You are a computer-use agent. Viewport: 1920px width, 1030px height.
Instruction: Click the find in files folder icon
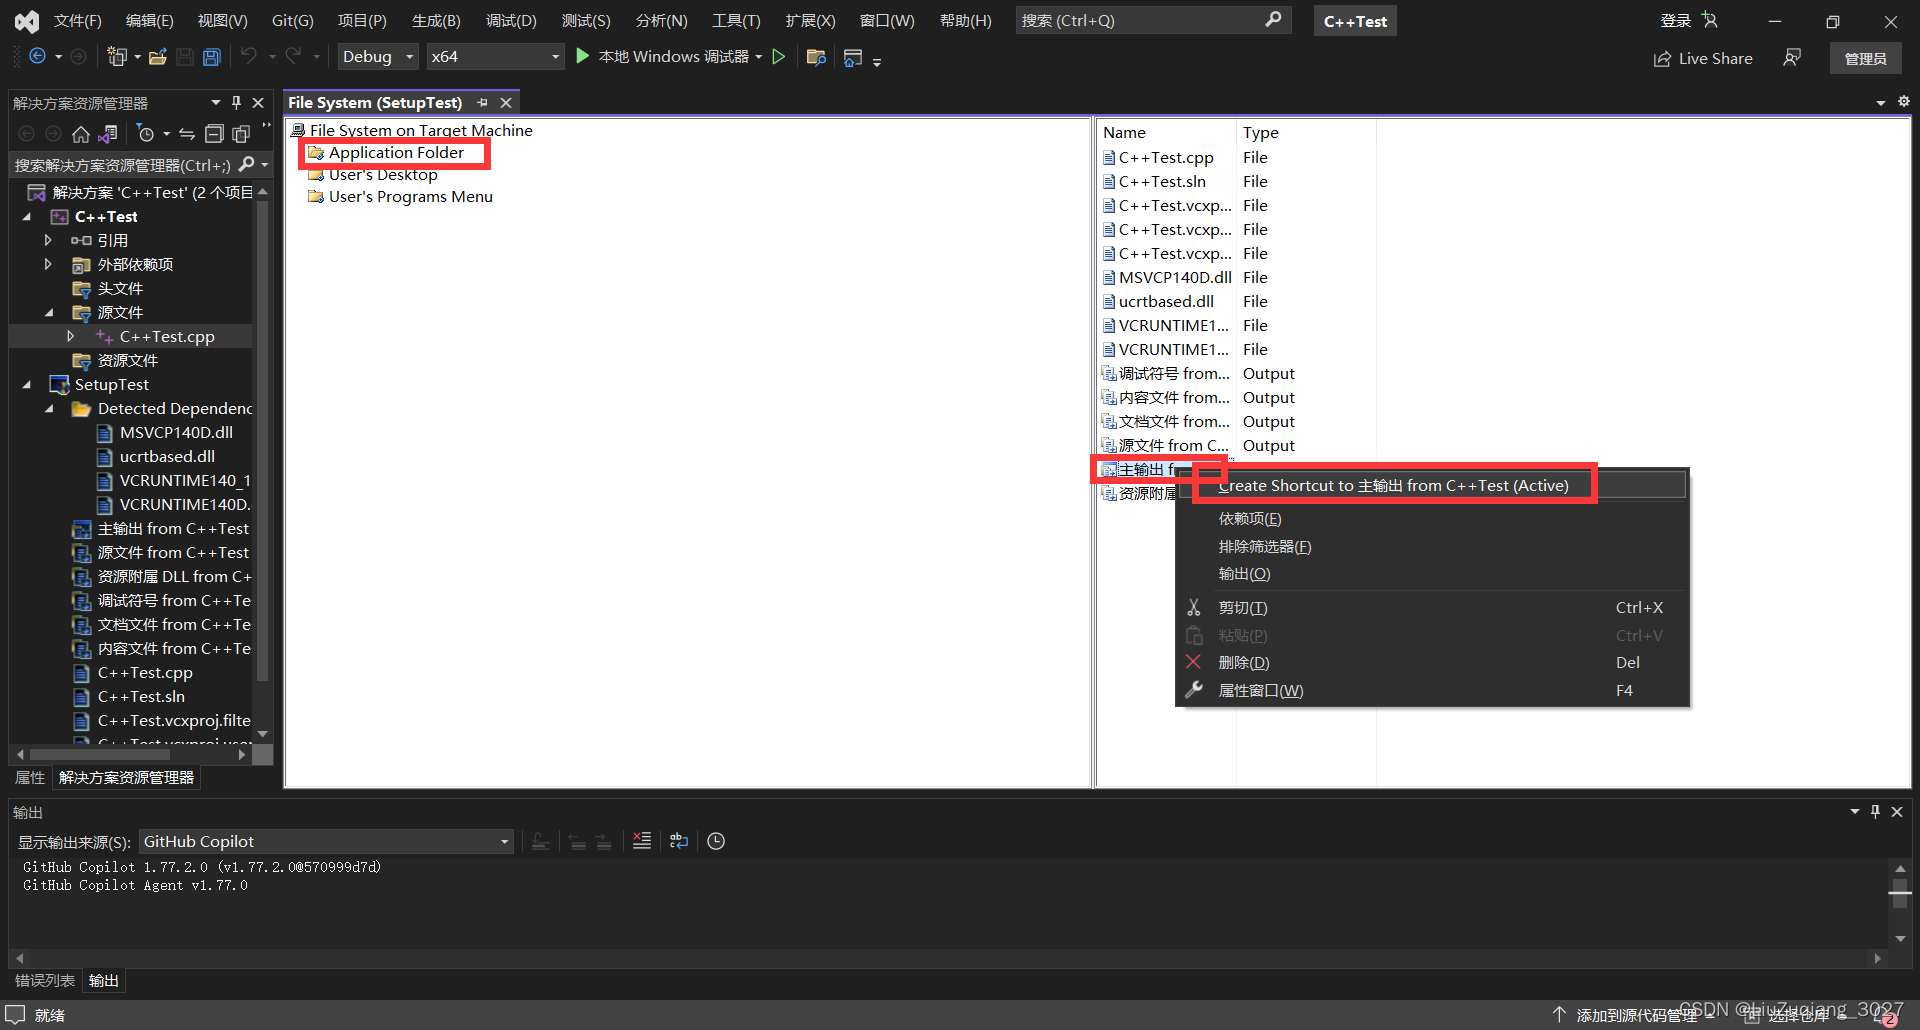click(x=816, y=57)
